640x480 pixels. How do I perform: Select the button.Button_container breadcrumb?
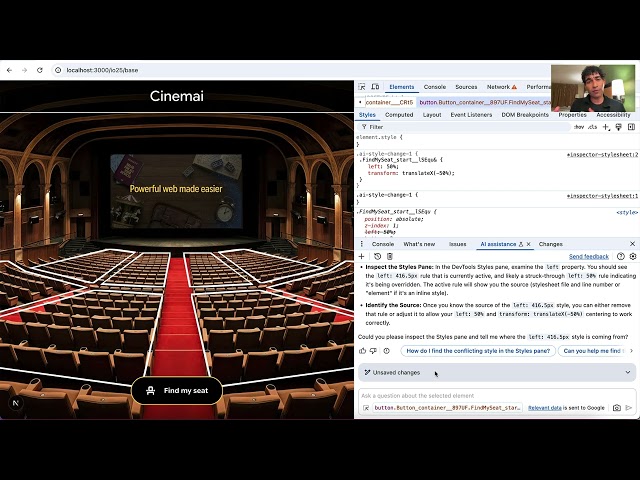click(485, 102)
